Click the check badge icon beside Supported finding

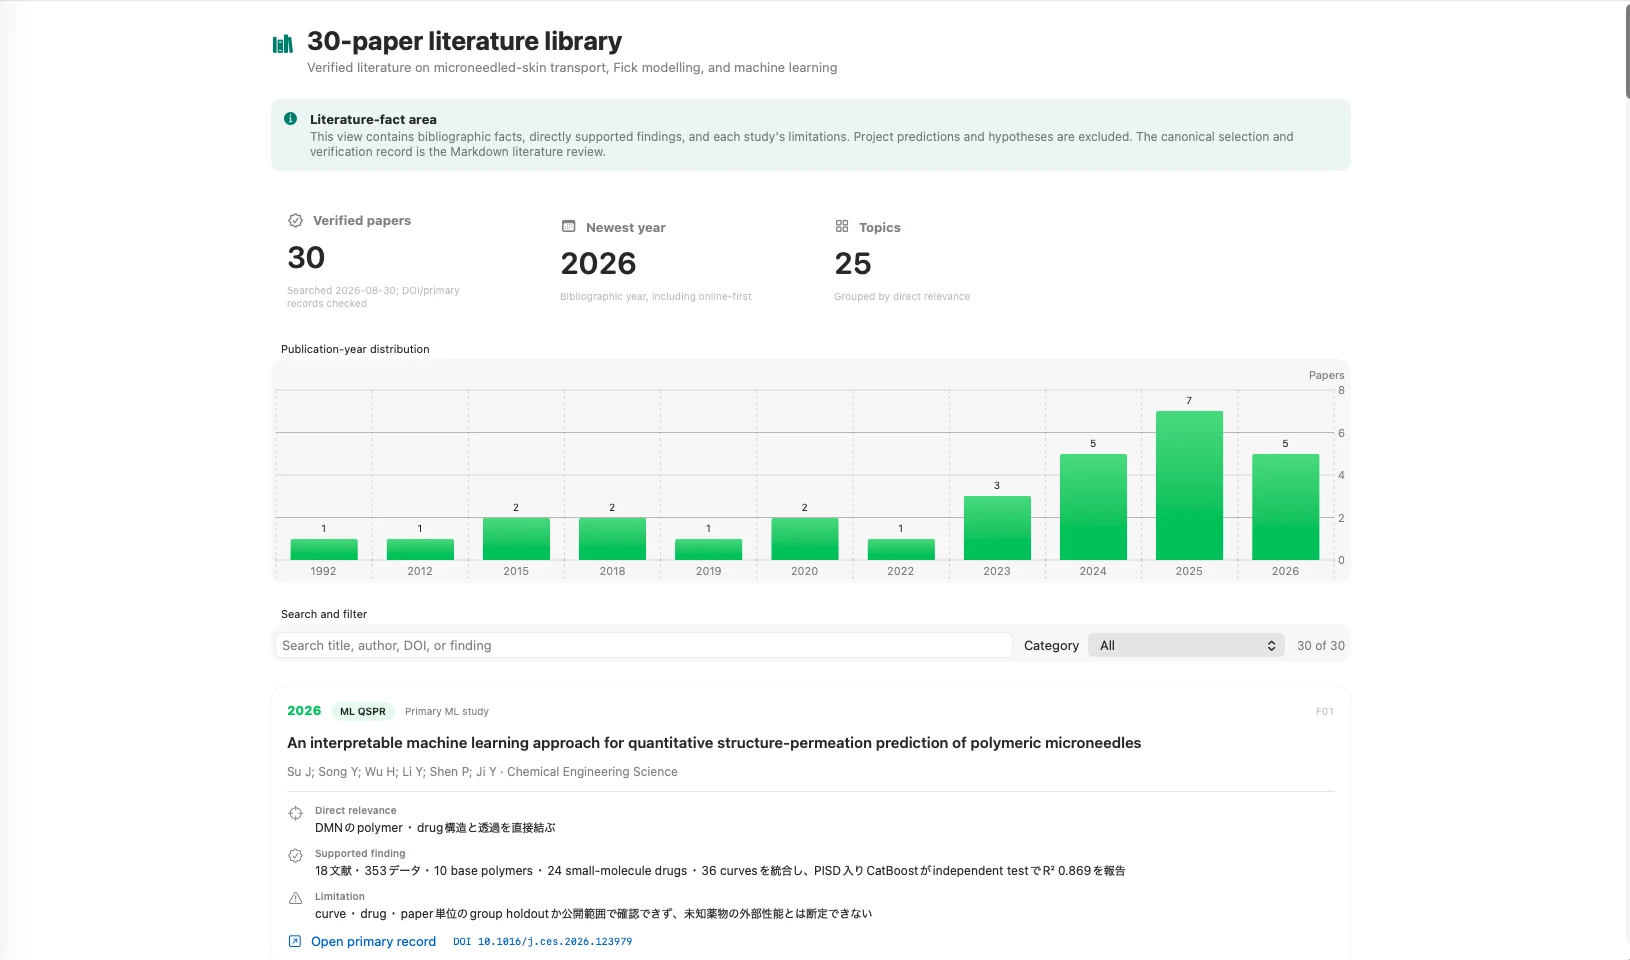(x=295, y=856)
